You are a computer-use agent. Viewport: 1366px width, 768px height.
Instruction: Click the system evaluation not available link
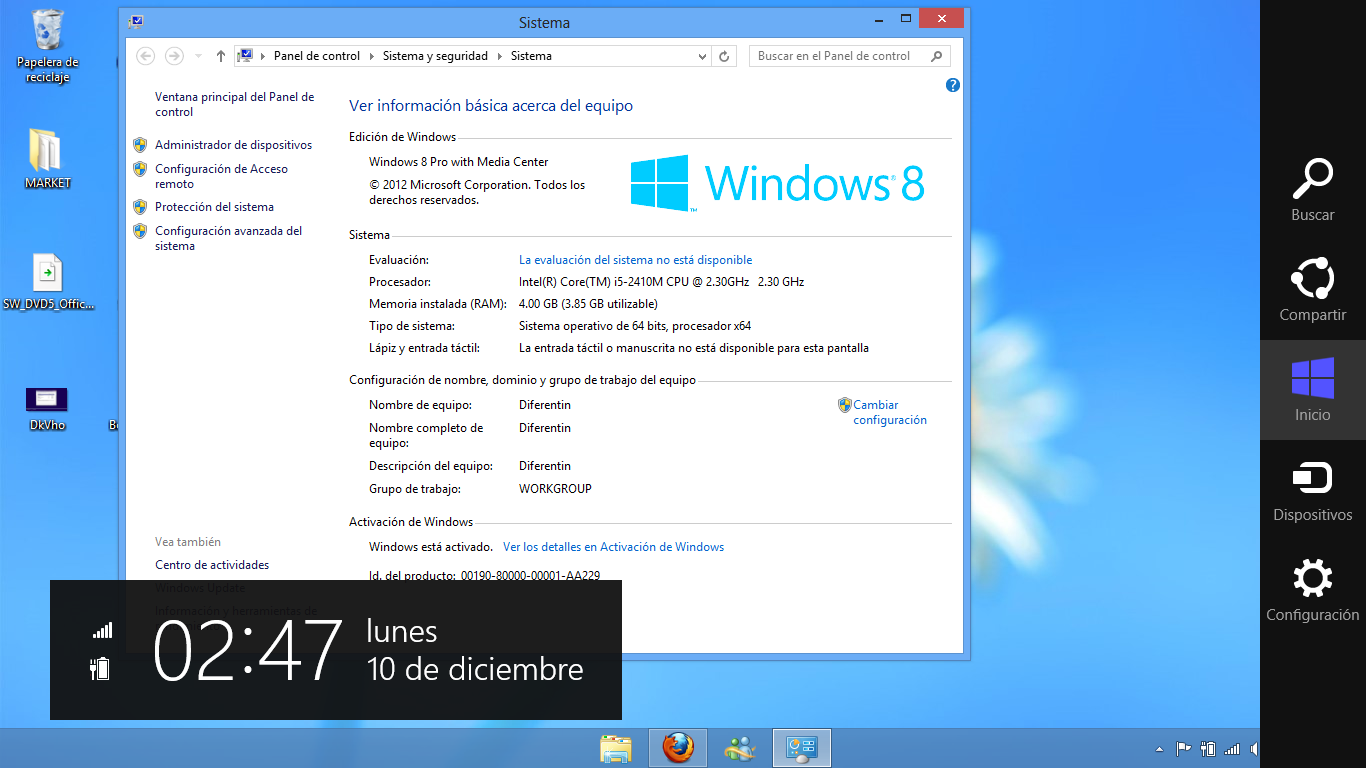[635, 260]
